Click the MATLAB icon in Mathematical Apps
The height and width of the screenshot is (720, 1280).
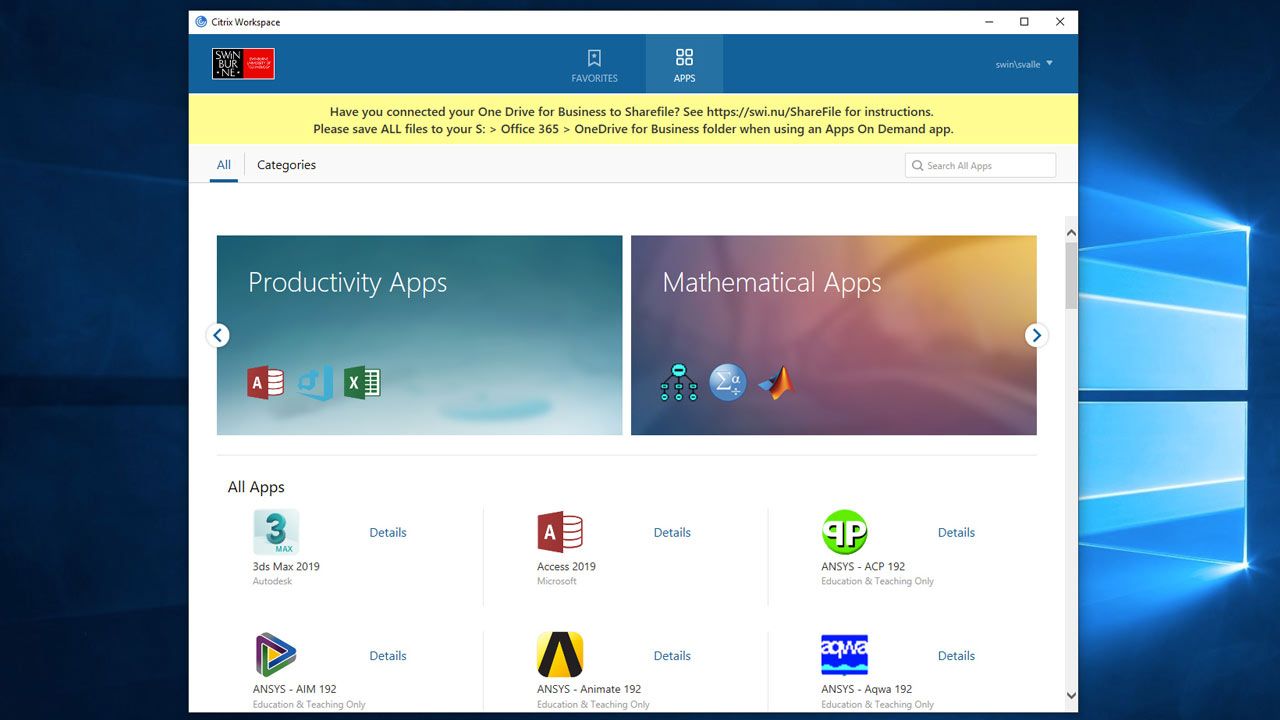tap(775, 382)
